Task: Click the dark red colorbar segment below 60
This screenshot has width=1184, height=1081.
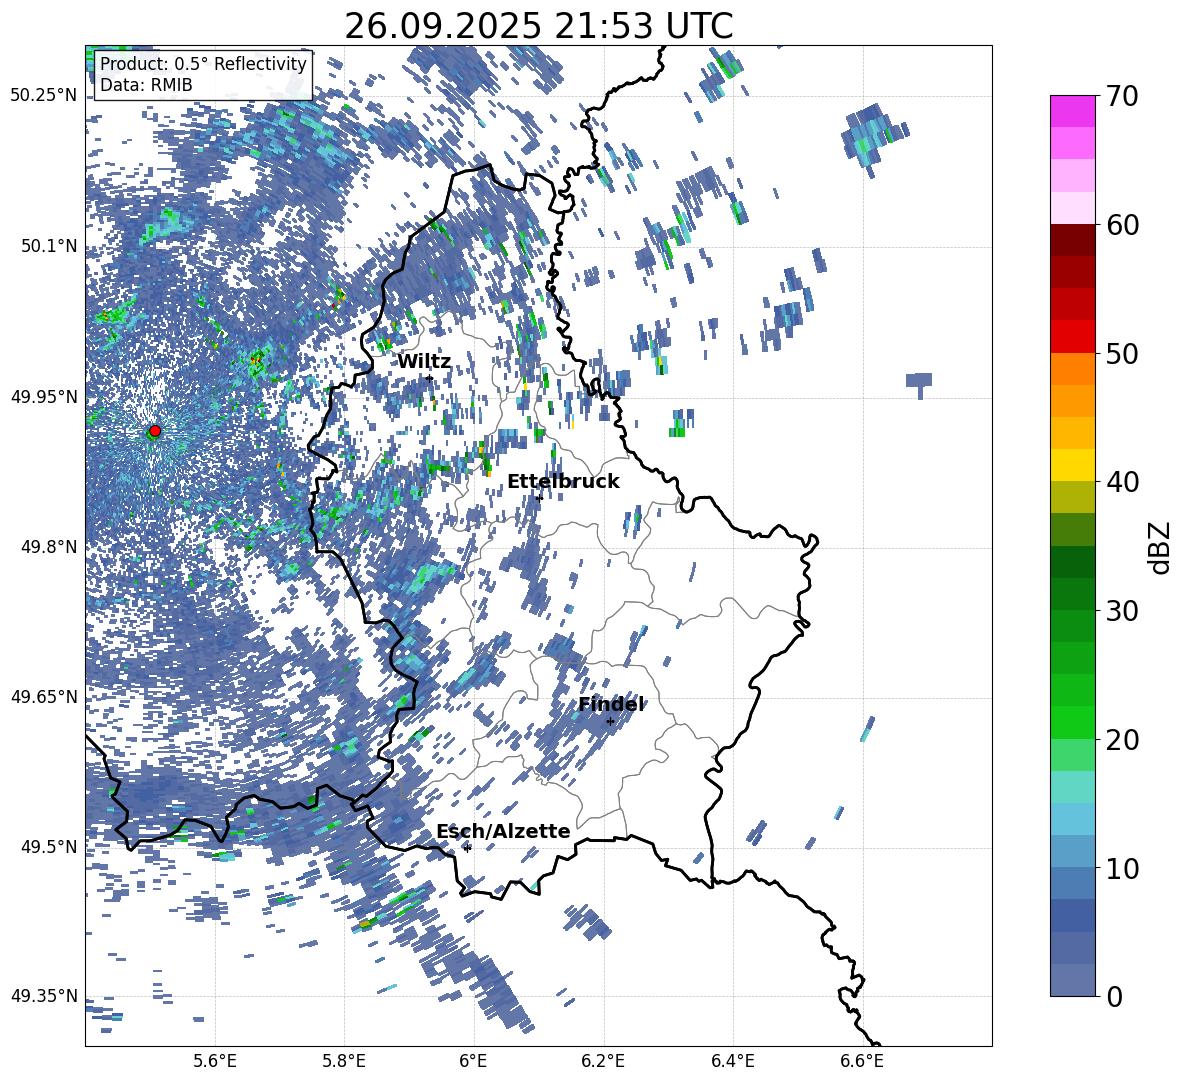Action: tap(1072, 240)
